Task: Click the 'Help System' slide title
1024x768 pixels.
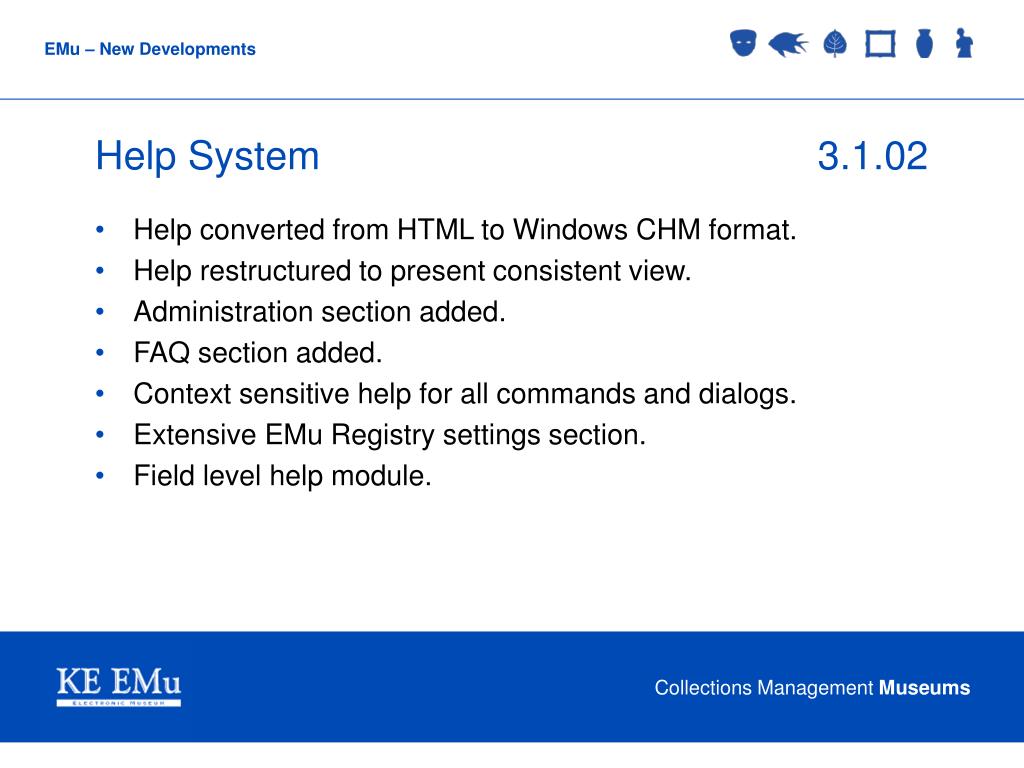Action: 207,157
